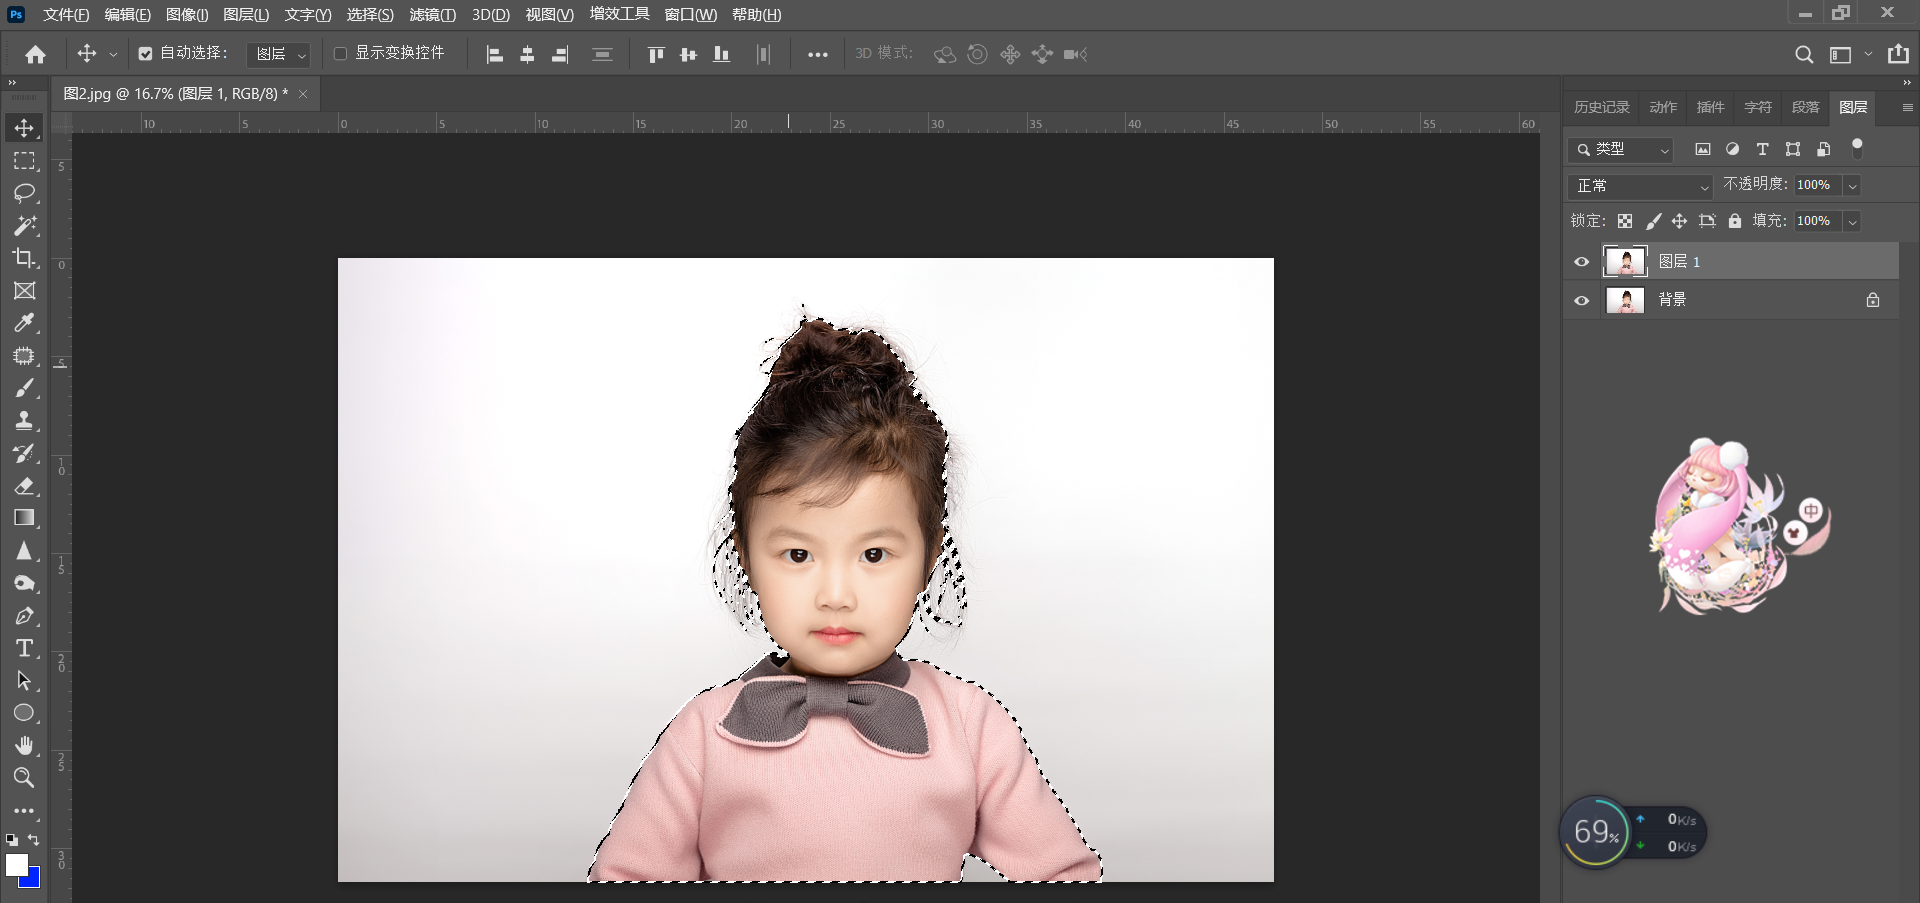Screen dimensions: 1920x903
Task: Click the blue background color swatch
Action: coord(27,876)
